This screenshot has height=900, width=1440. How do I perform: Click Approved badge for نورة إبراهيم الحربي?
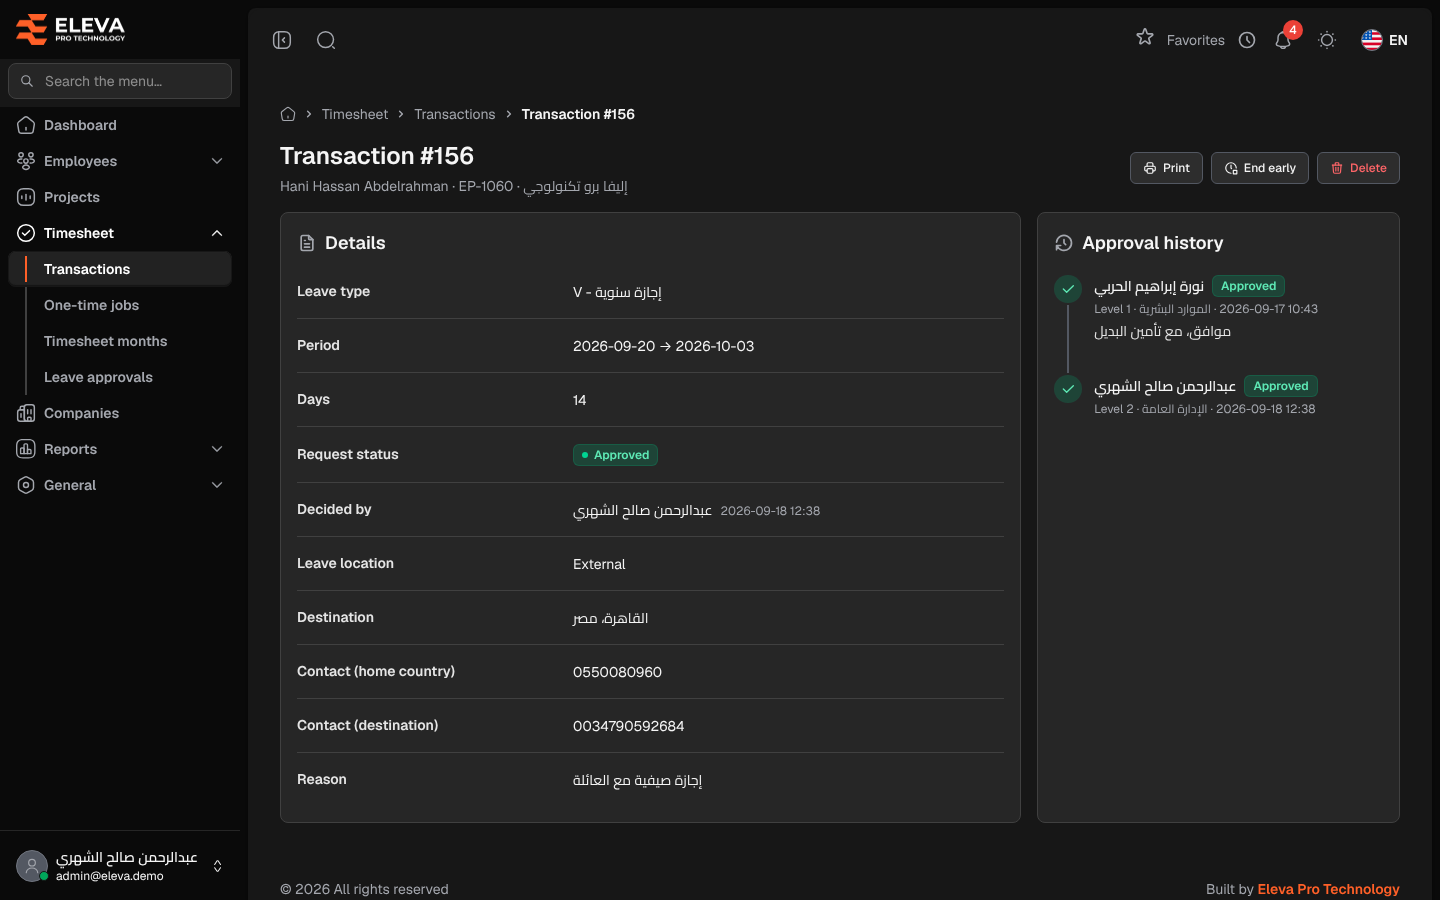tap(1248, 286)
